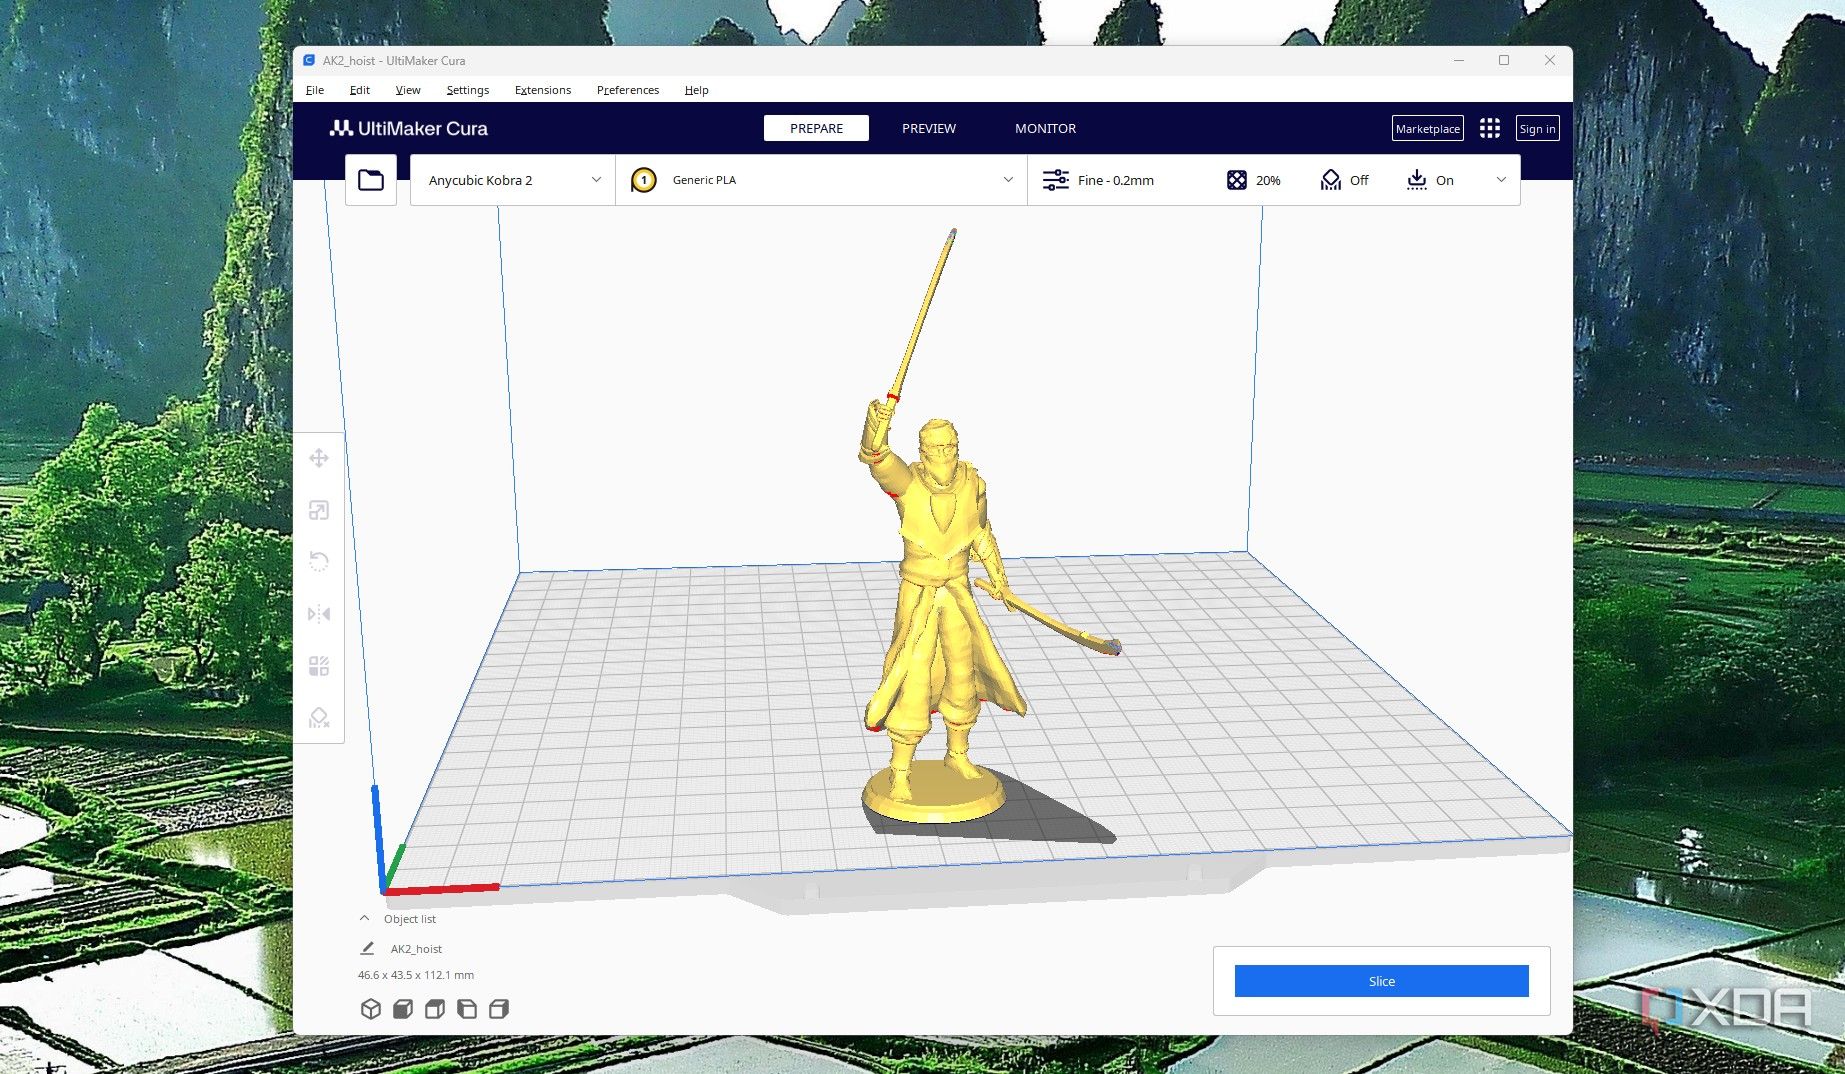Screen dimensions: 1845x1074
Task: Select the Mirror tool in left toolbar
Action: coord(319,614)
